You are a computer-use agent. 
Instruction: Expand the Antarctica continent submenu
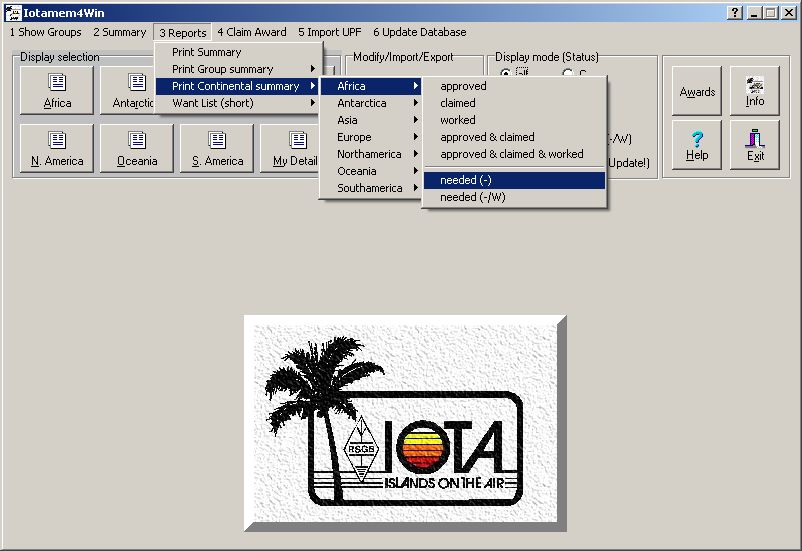tap(371, 103)
